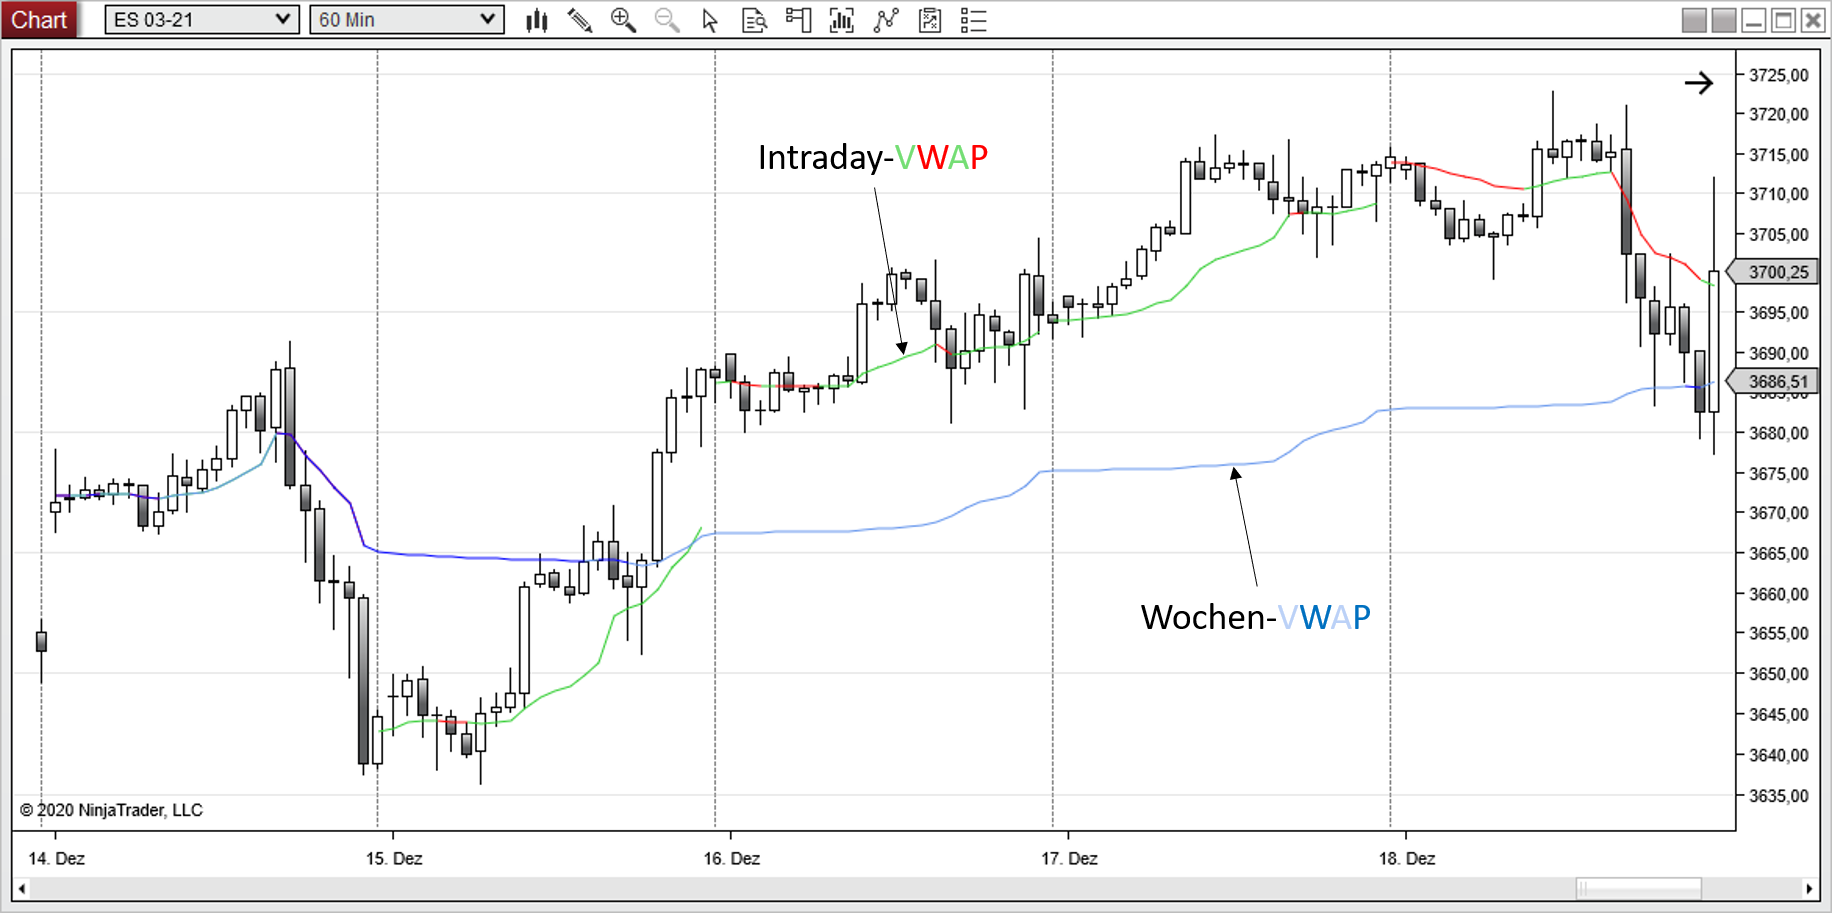
Task: Click the 3710,00 price axis label
Action: pos(1779,194)
